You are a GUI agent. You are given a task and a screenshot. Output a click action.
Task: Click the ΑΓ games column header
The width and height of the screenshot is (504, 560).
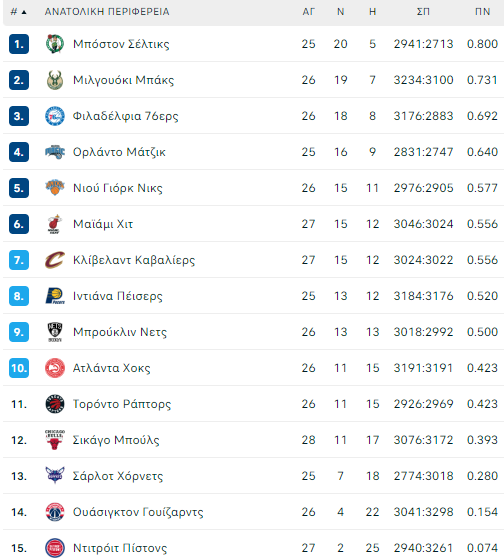[x=308, y=12]
